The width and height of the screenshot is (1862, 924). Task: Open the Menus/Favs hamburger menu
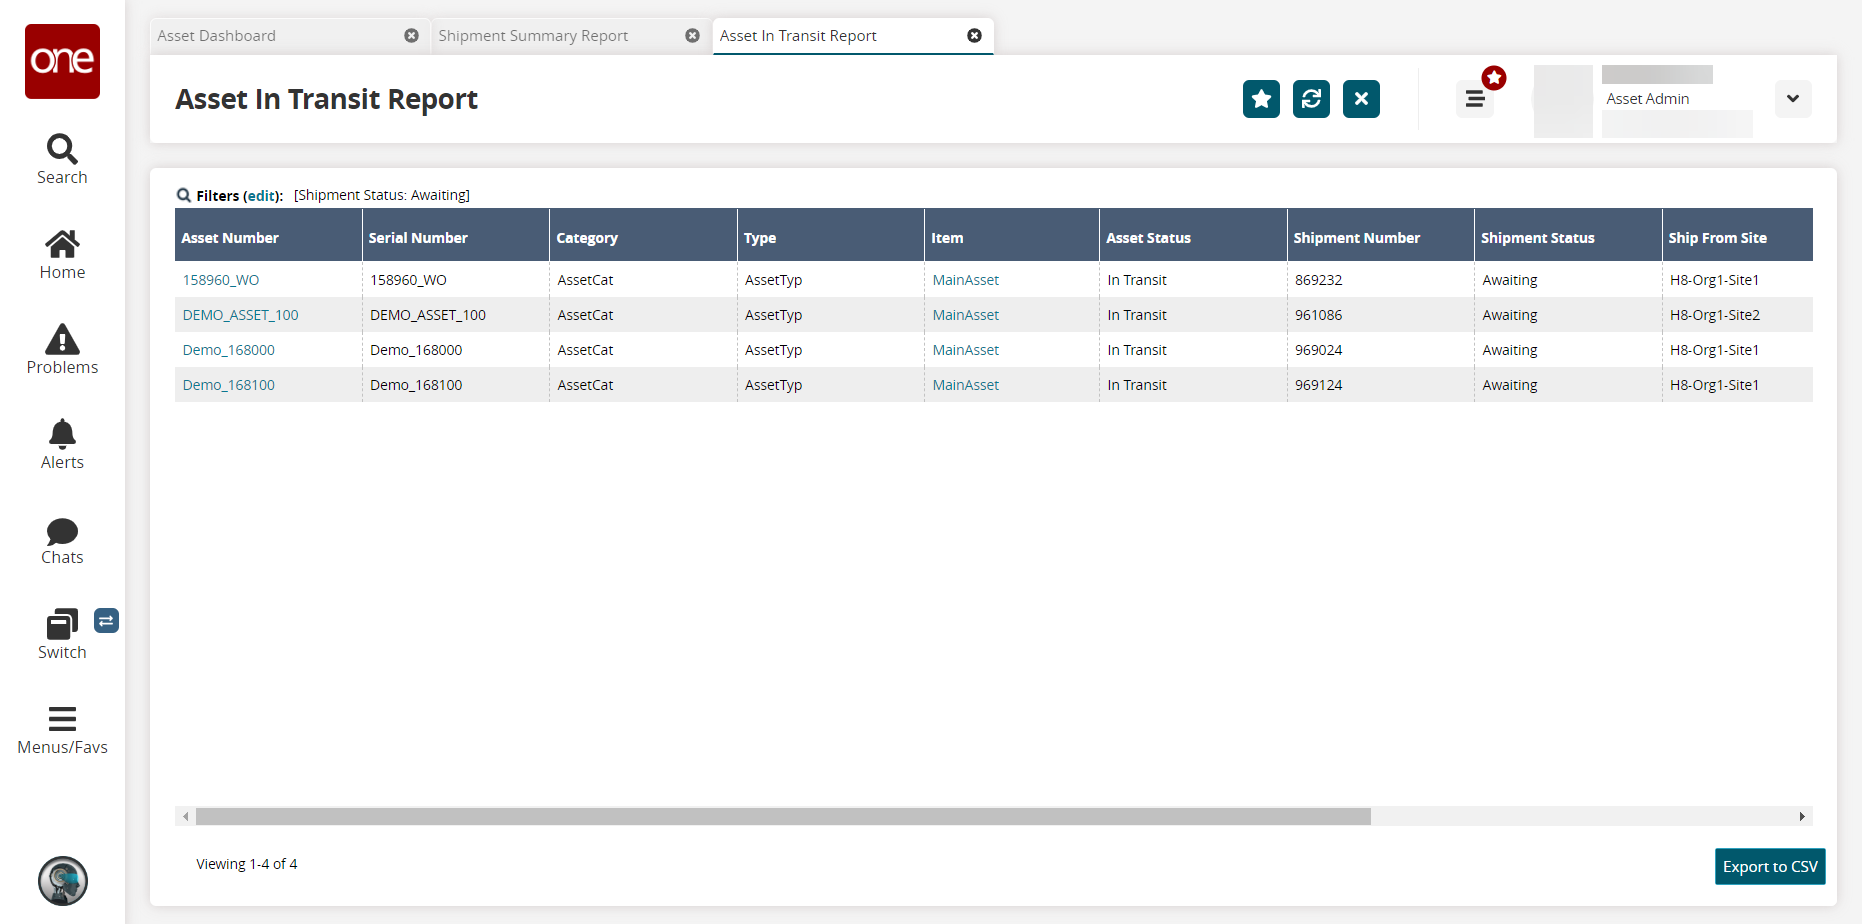[x=62, y=720]
